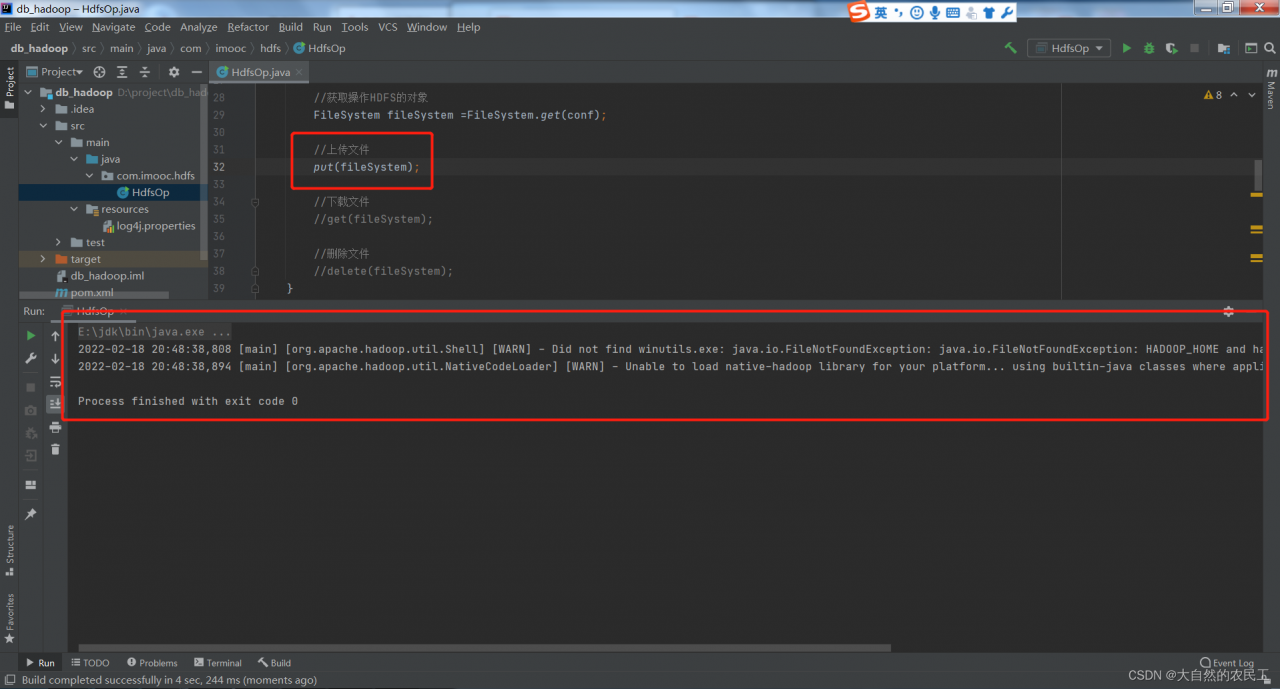Open Search Everywhere magnifier icon
This screenshot has height=689, width=1280.
tap(1270, 48)
